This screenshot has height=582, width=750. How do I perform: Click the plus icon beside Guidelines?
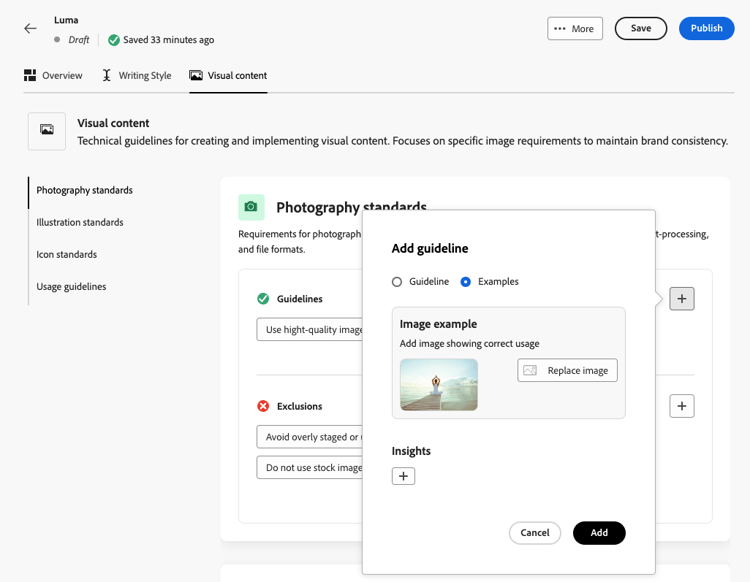click(682, 298)
